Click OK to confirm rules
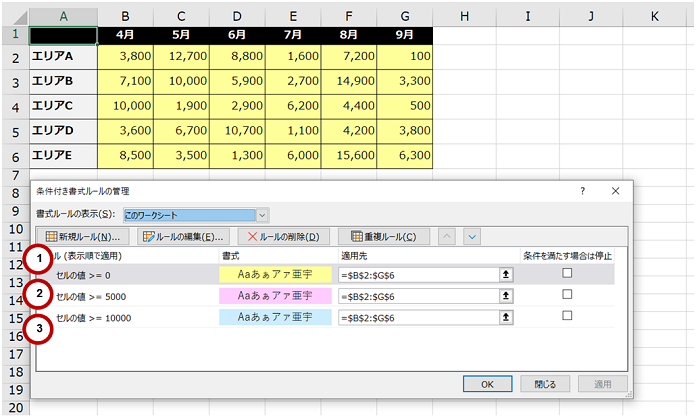Screen dimensions: 700x418 (x=487, y=383)
